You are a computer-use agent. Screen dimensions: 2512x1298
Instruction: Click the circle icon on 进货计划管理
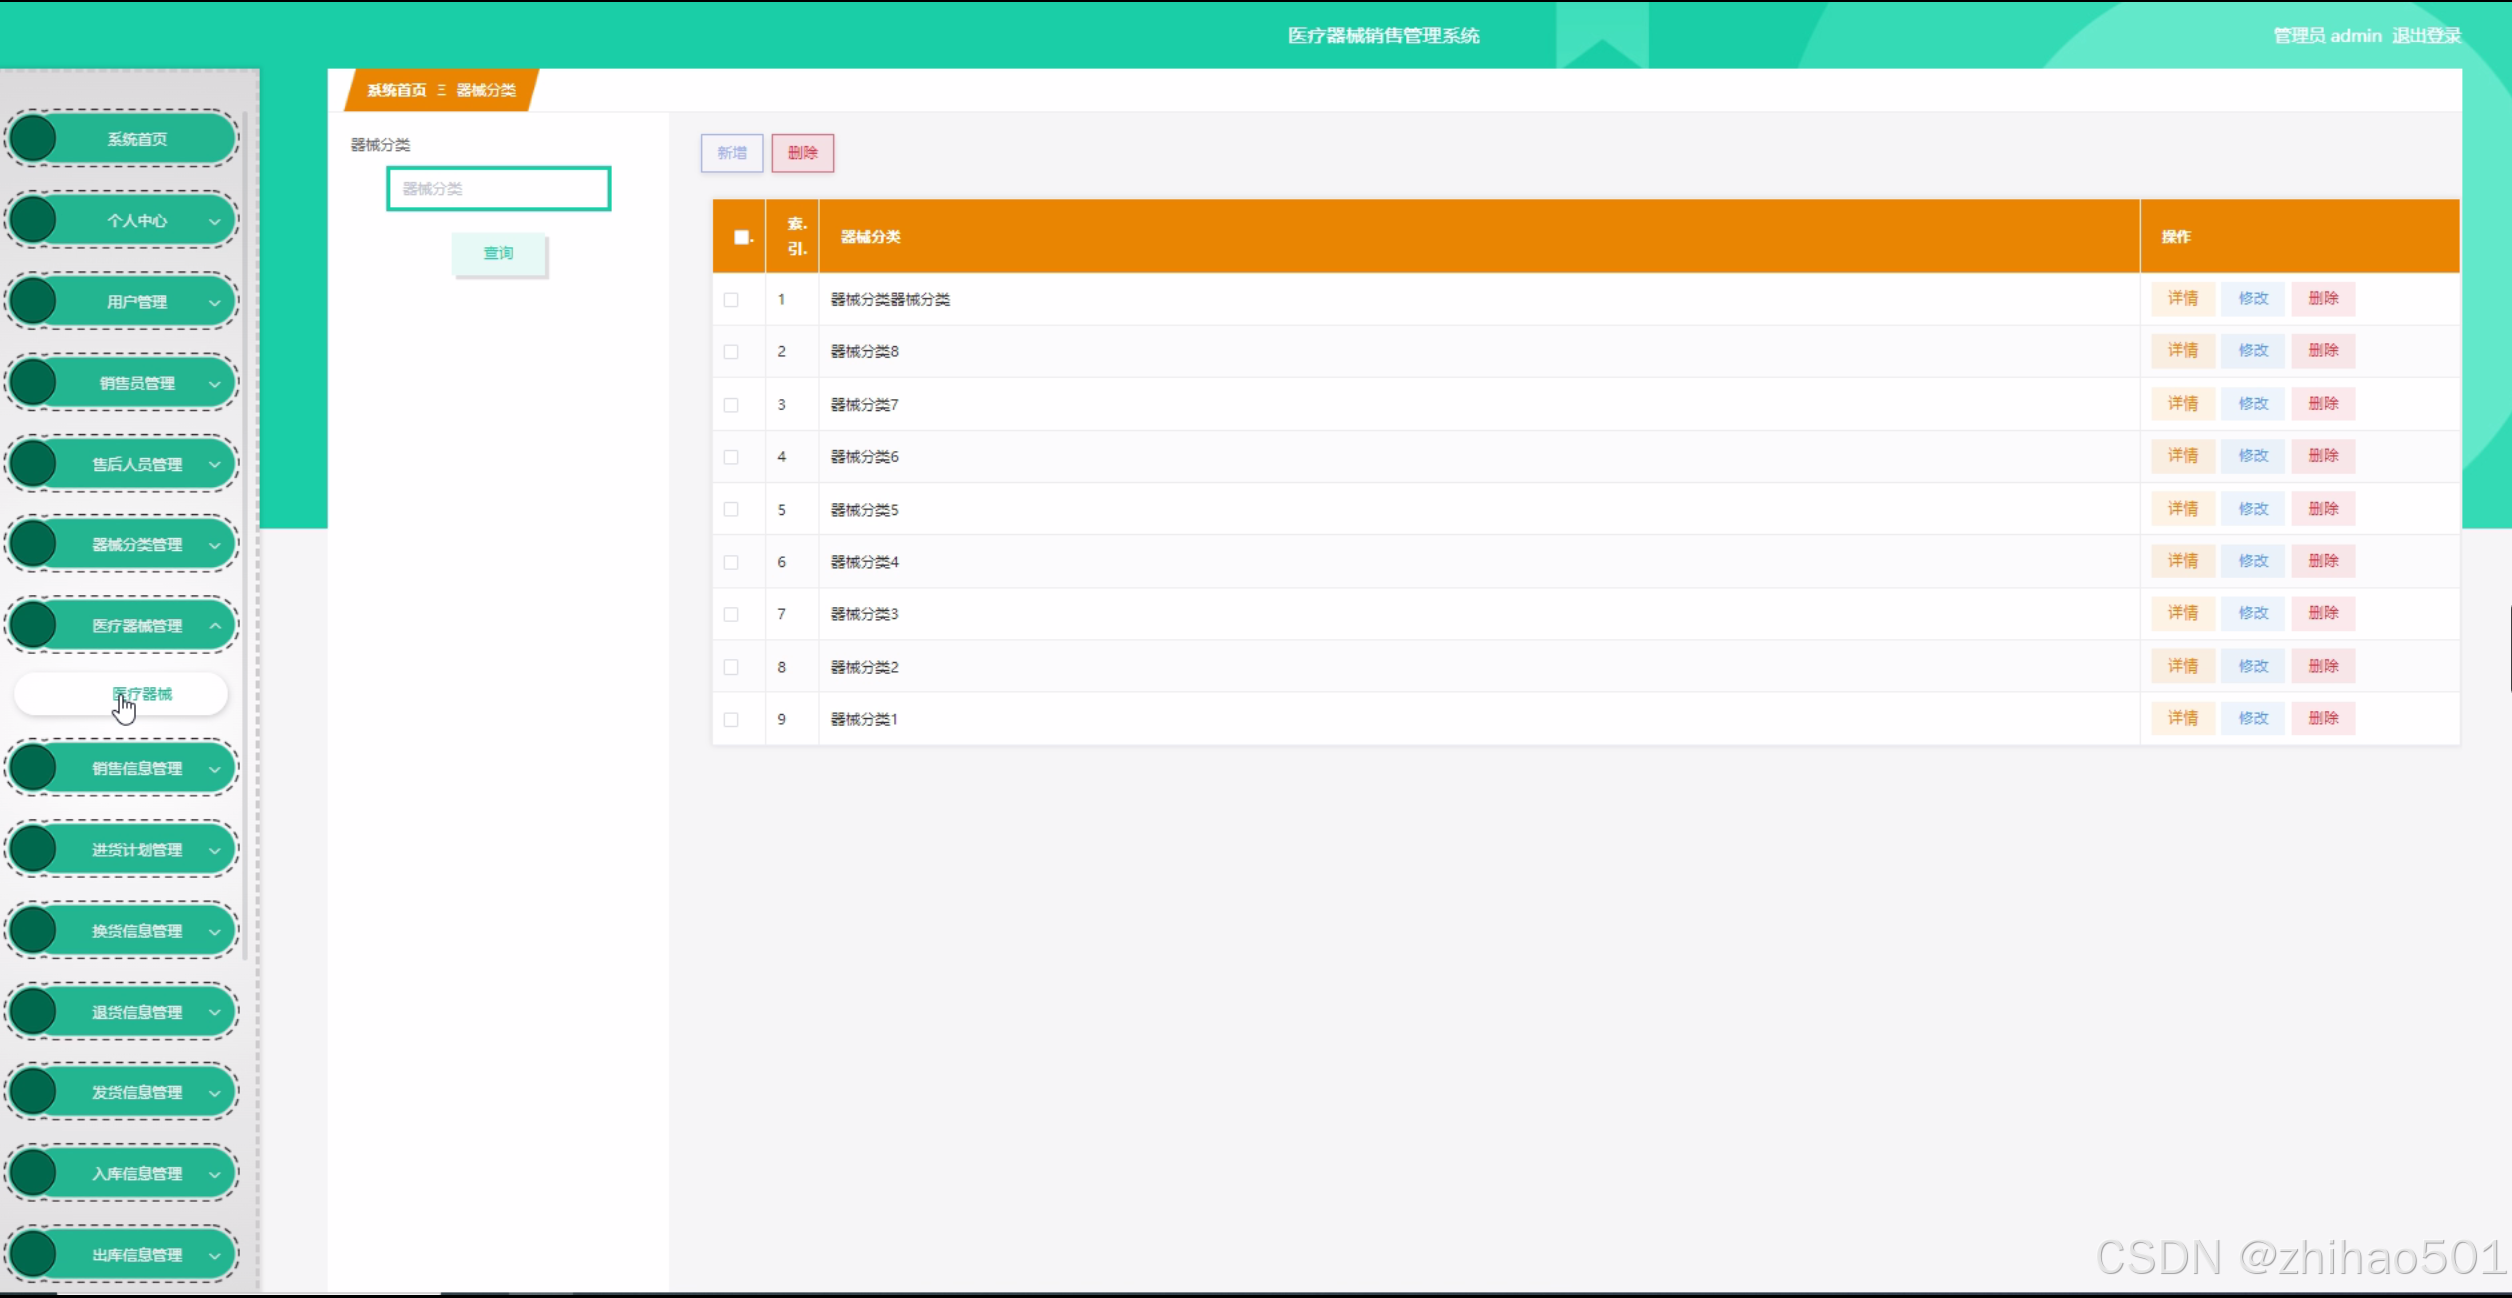34,850
